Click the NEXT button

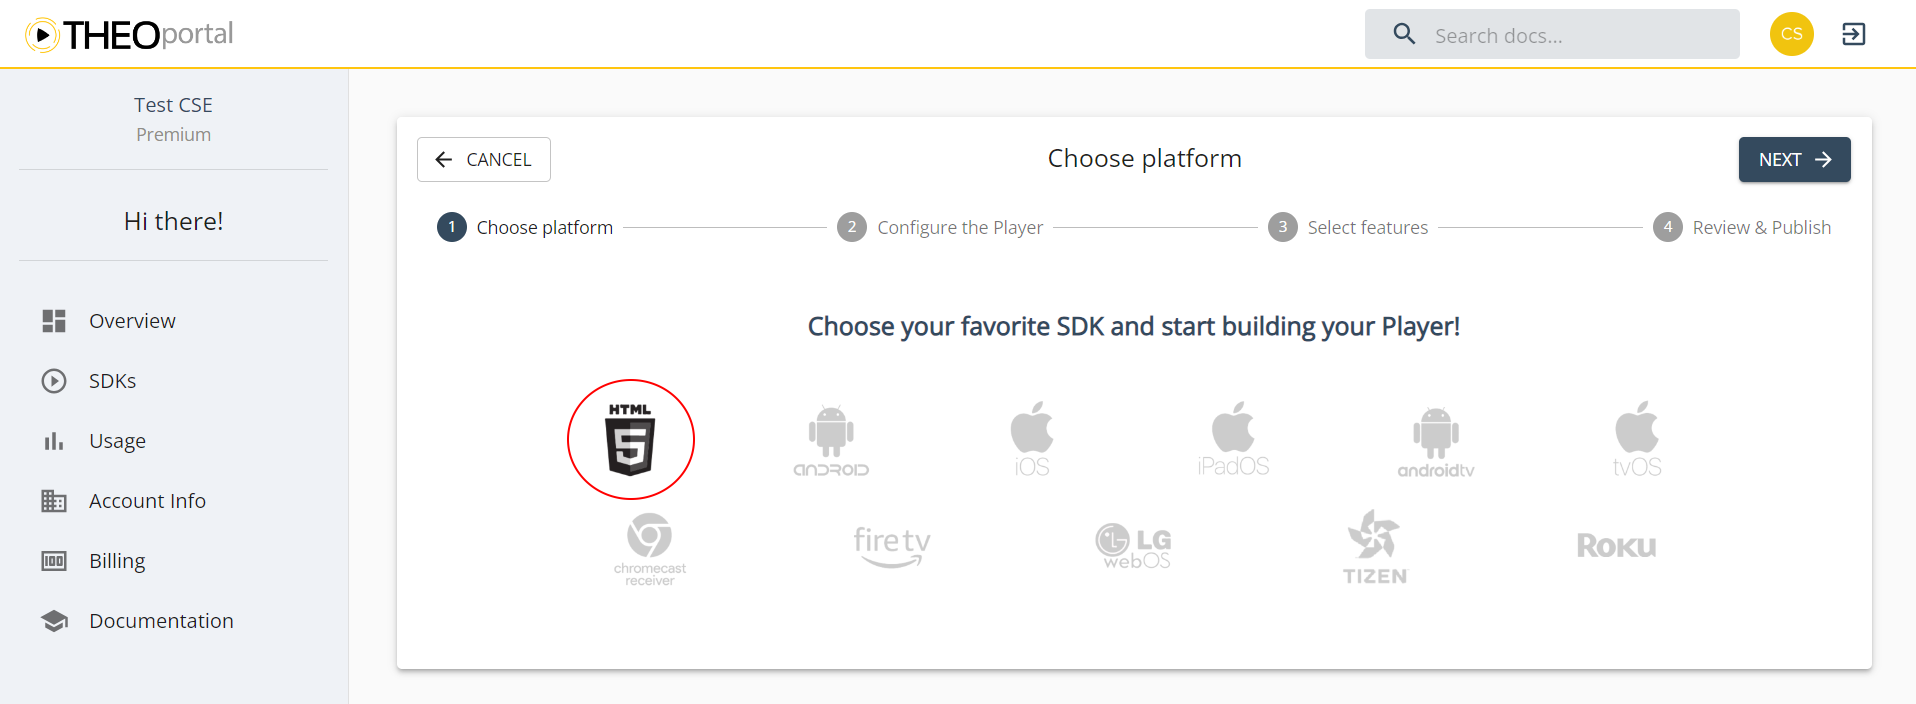pos(1793,159)
